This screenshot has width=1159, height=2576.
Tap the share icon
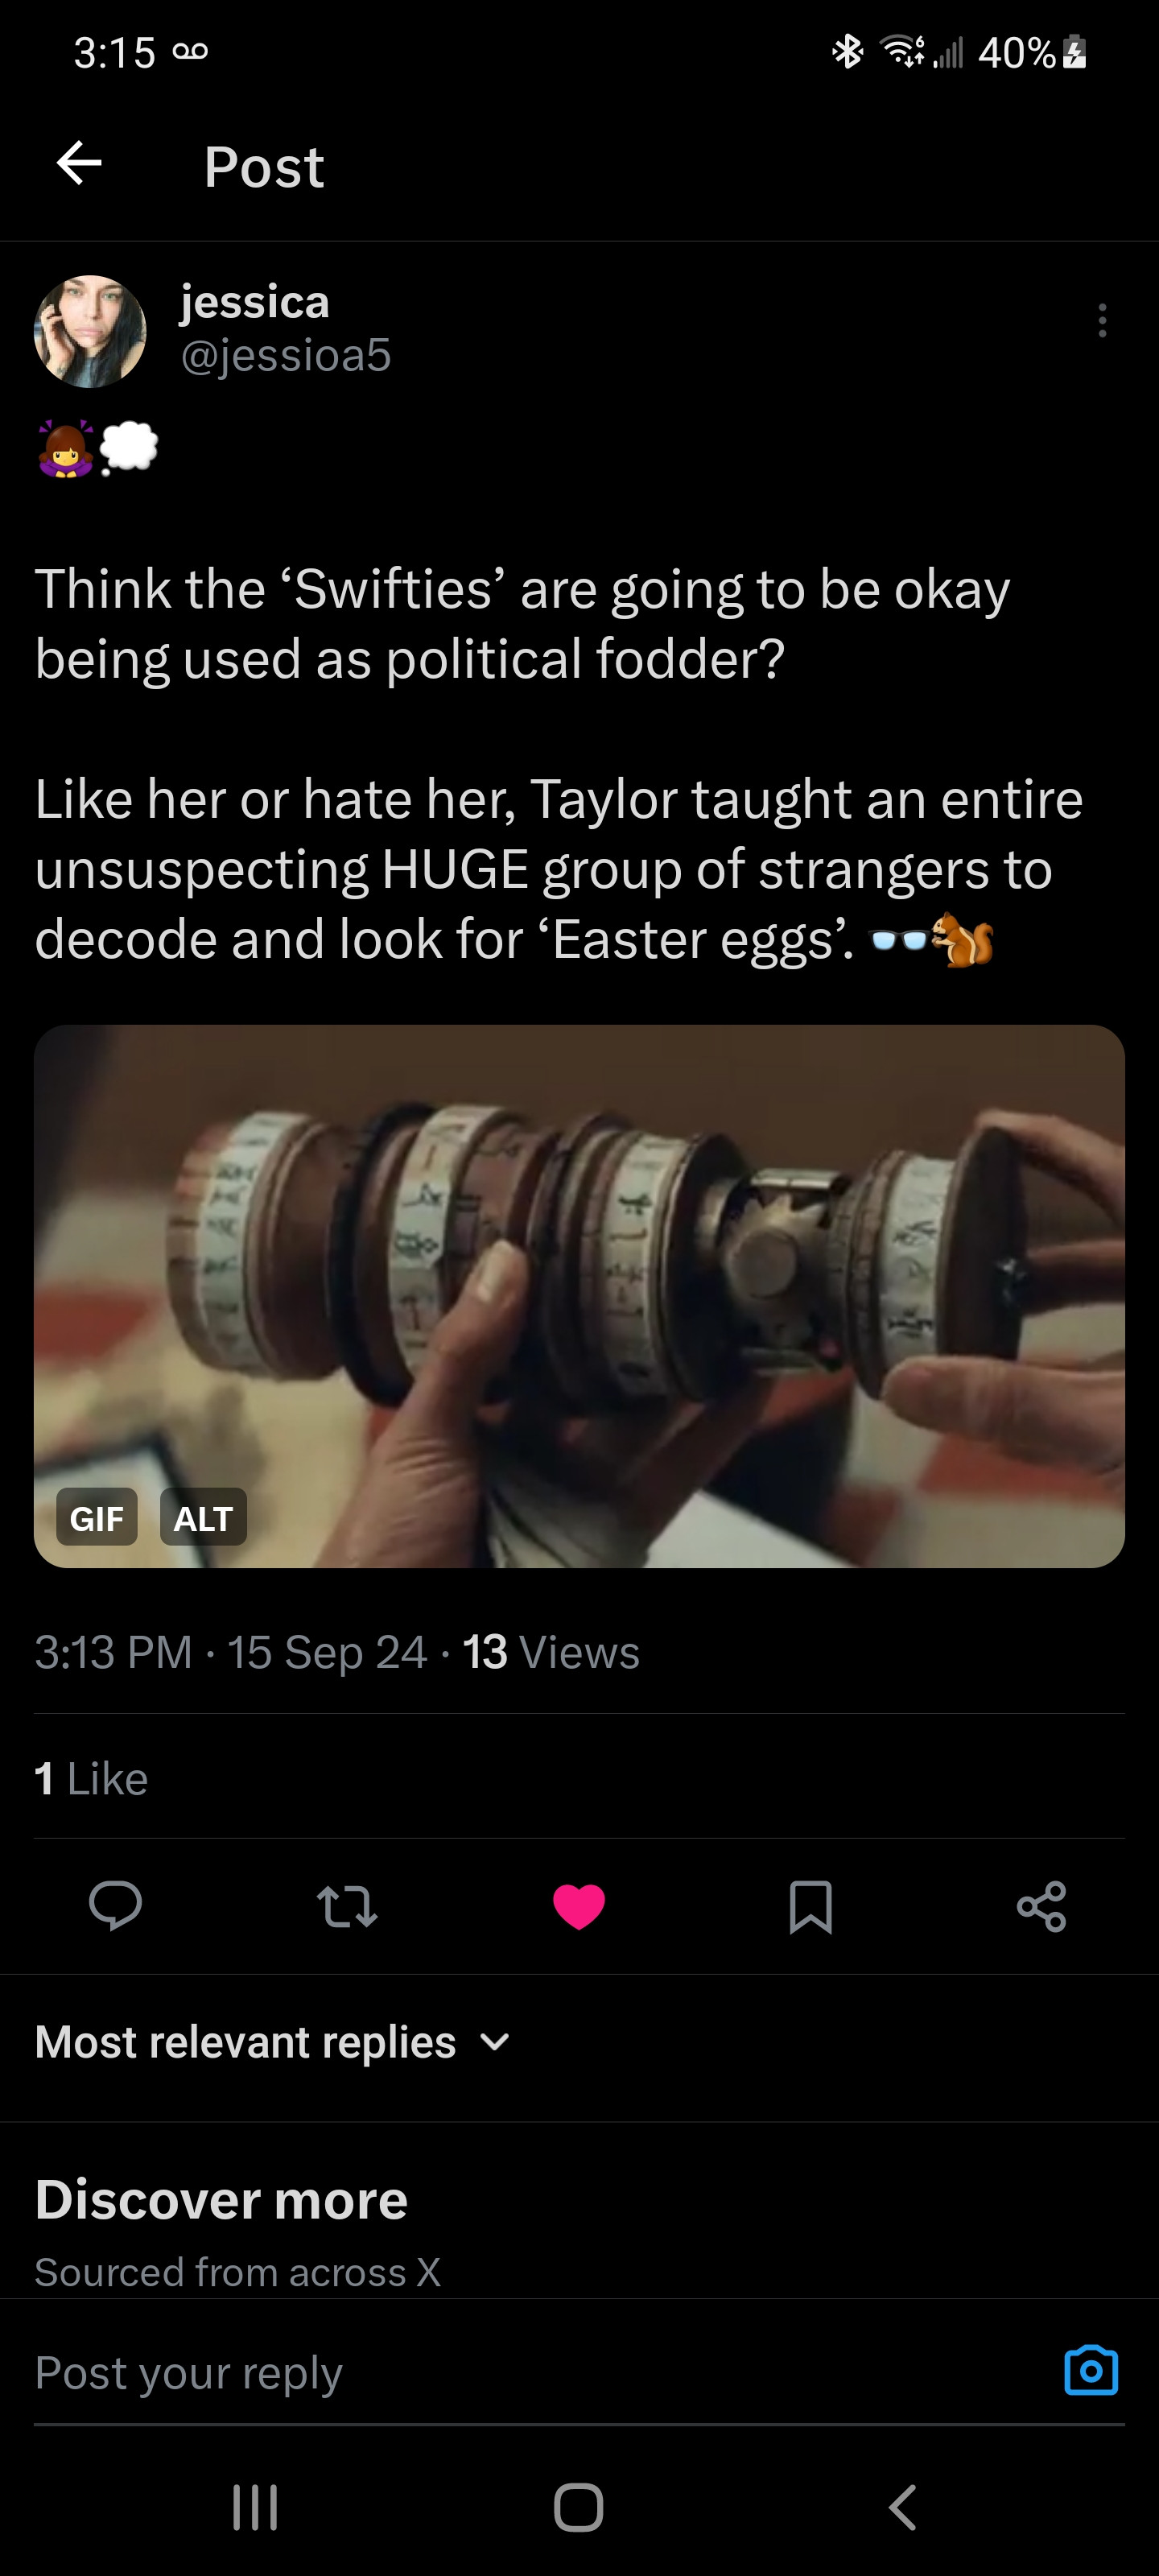pos(1041,1905)
